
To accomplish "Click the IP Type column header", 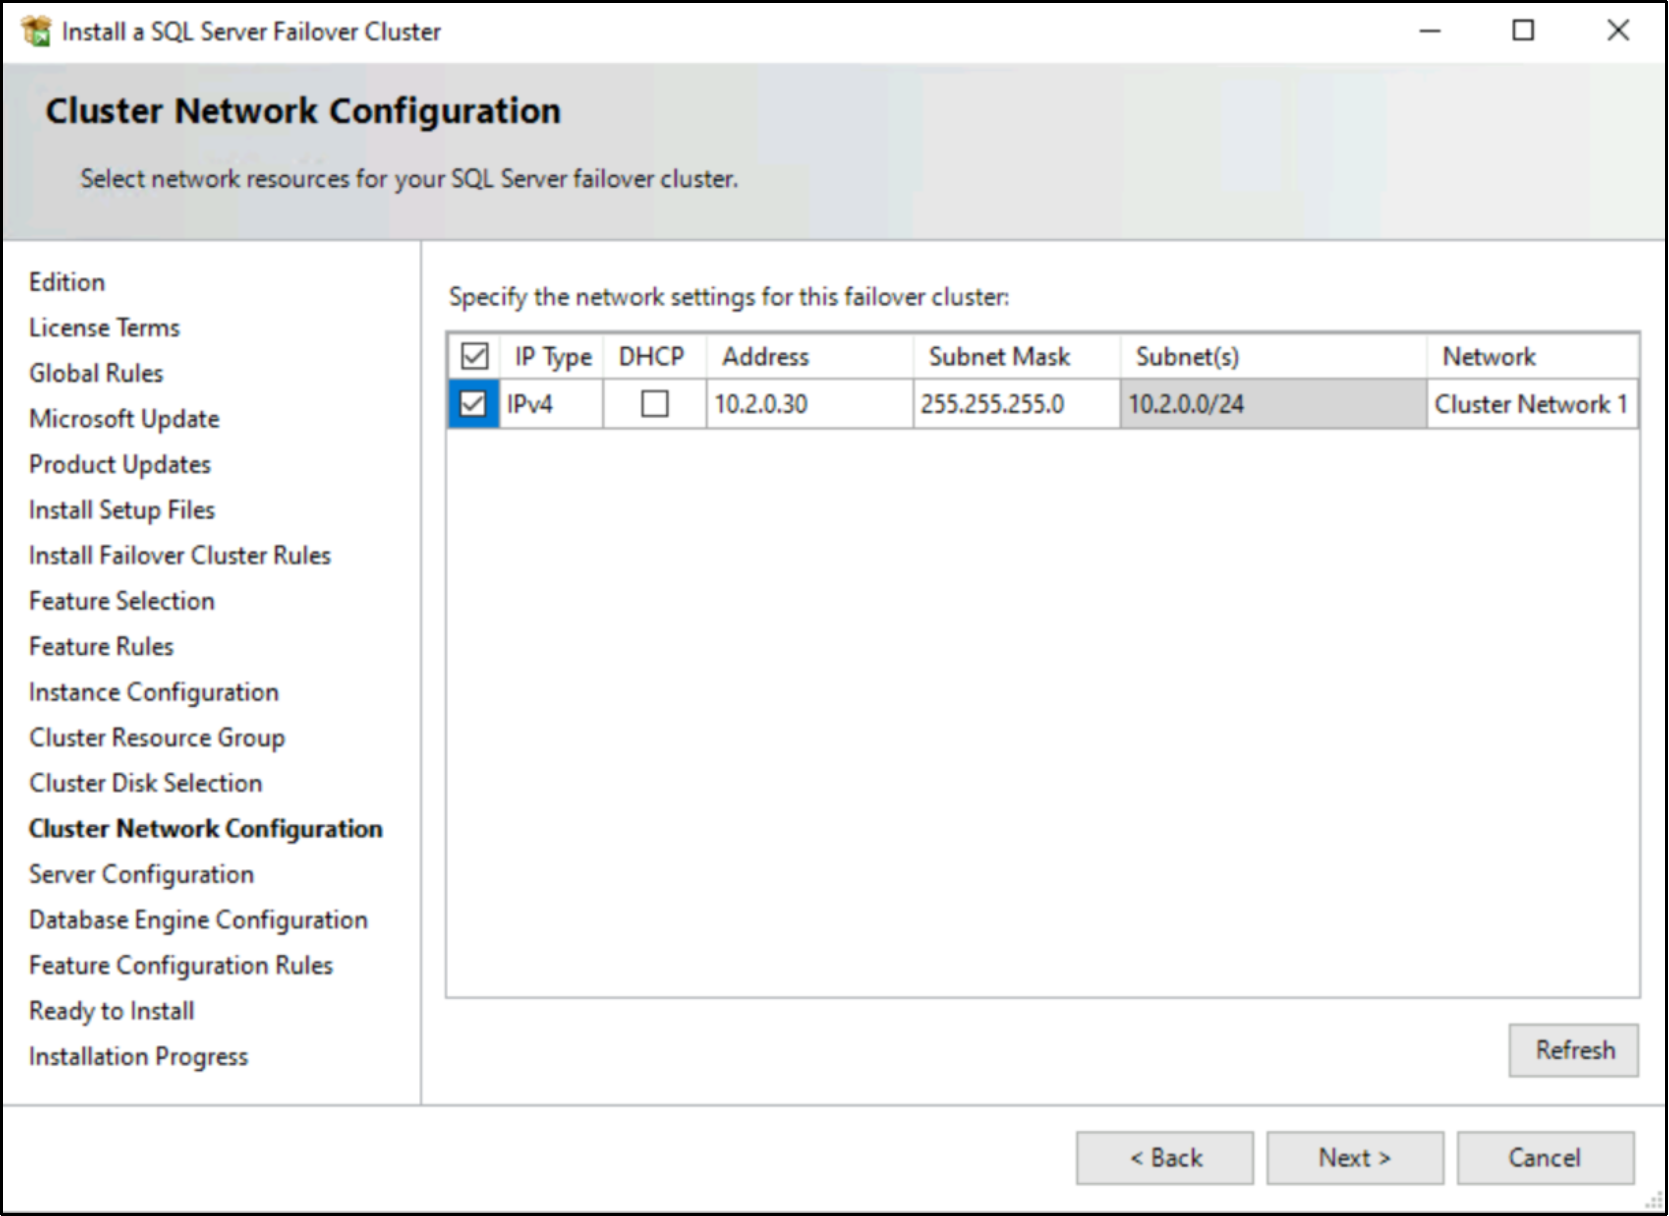I will tap(553, 357).
